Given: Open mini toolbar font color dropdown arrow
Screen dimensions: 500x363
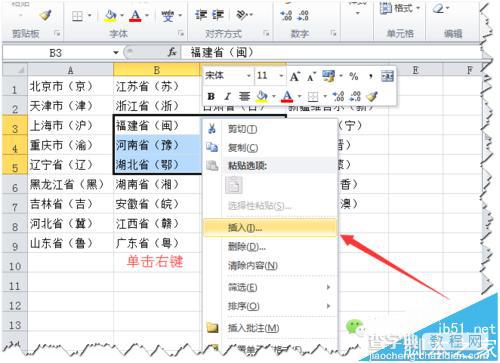Looking at the screenshot, I should point(299,97).
